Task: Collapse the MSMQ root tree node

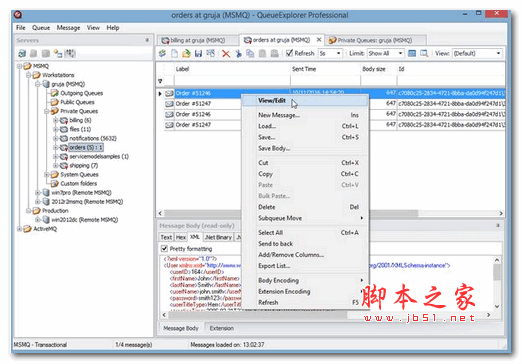Action: pyautogui.click(x=20, y=66)
